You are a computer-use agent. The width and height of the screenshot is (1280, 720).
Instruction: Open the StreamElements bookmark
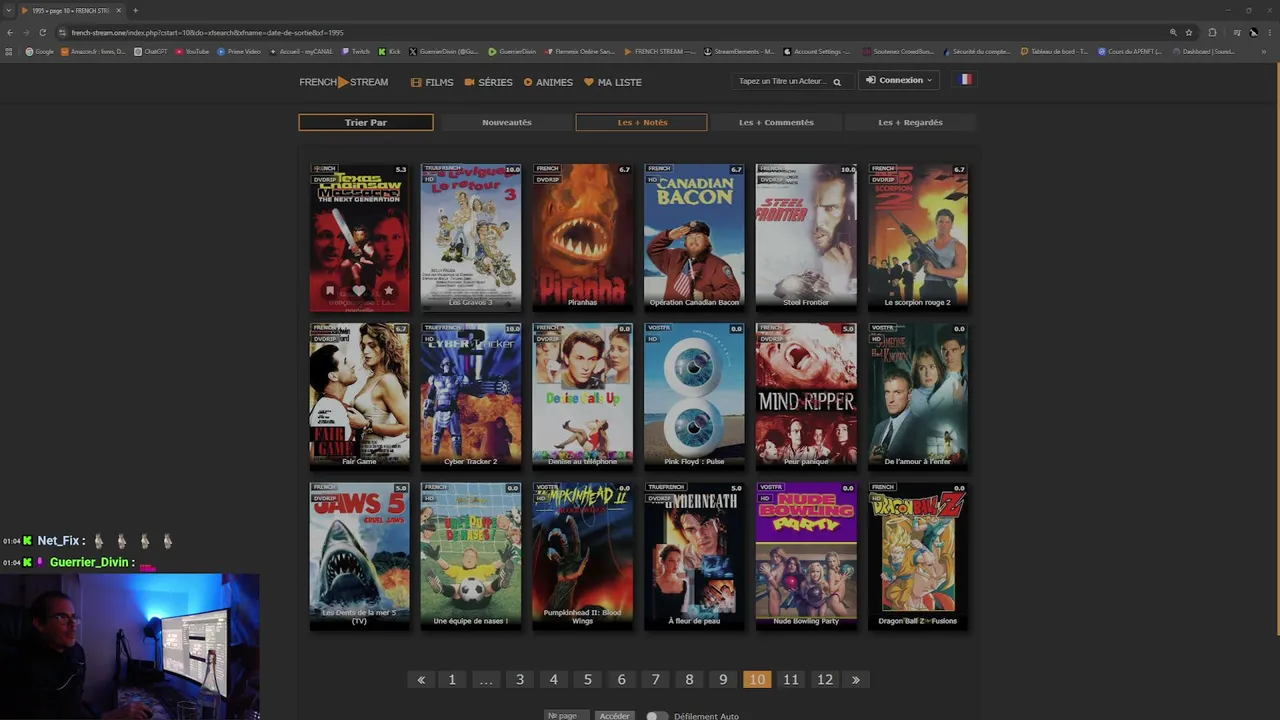[739, 51]
